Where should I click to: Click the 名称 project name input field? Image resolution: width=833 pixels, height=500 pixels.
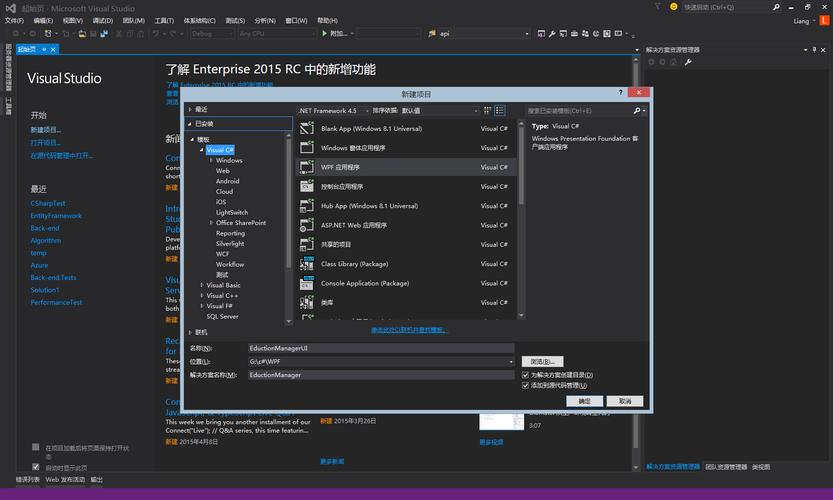[380, 348]
